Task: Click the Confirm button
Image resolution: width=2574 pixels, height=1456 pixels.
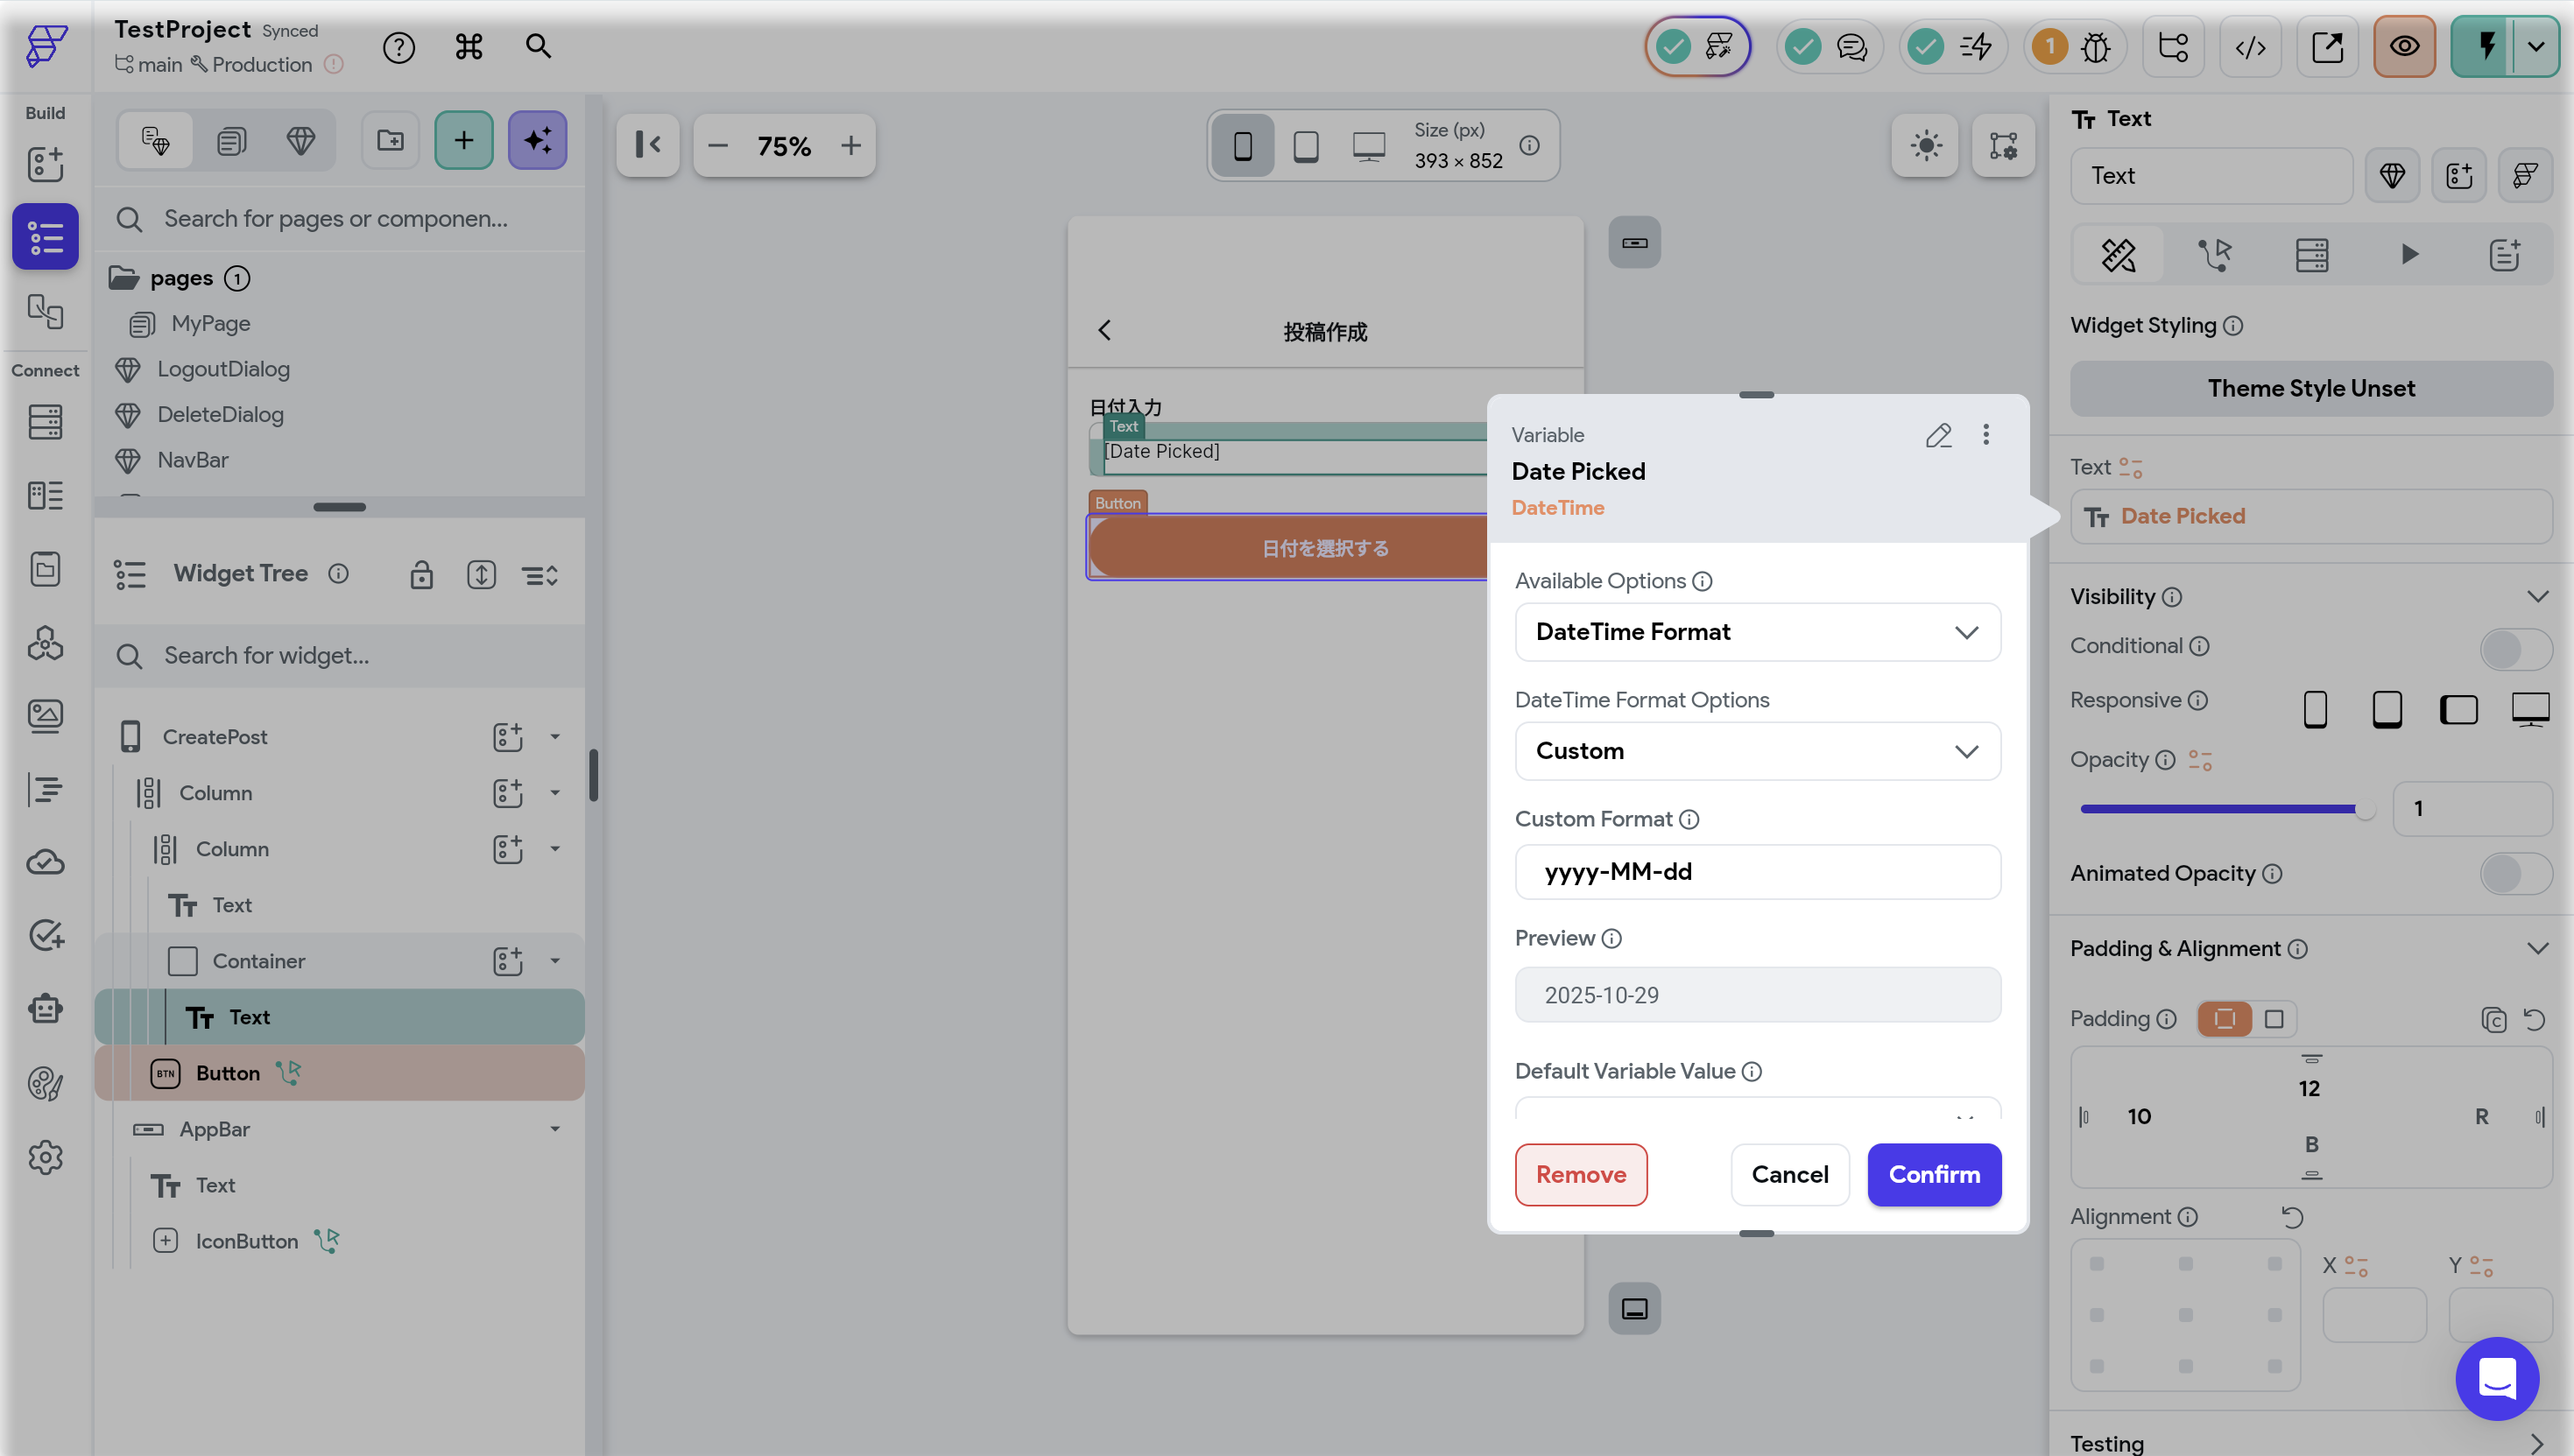Action: click(1933, 1174)
